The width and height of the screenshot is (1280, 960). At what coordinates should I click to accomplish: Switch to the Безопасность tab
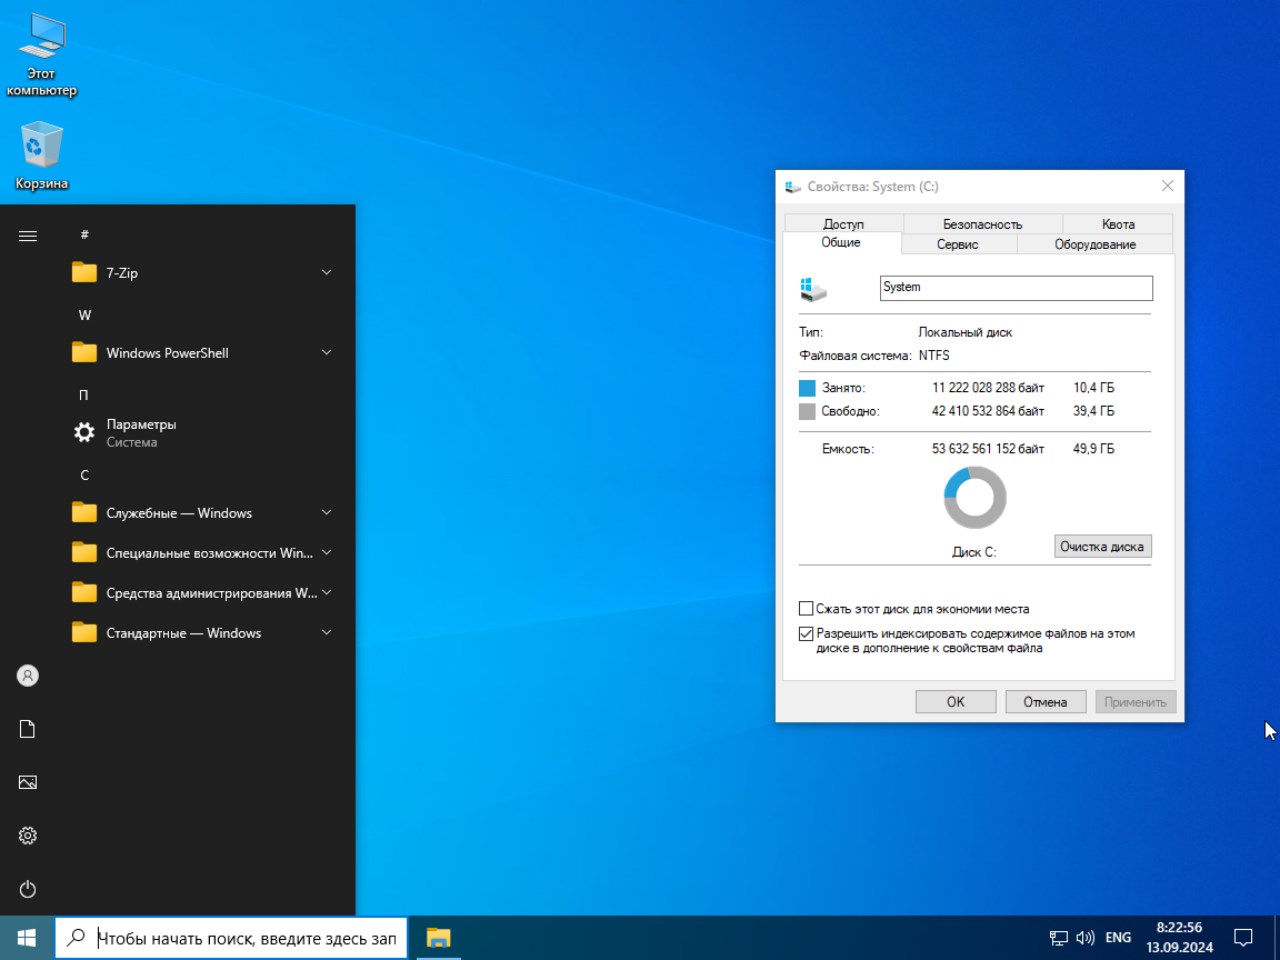pos(982,224)
